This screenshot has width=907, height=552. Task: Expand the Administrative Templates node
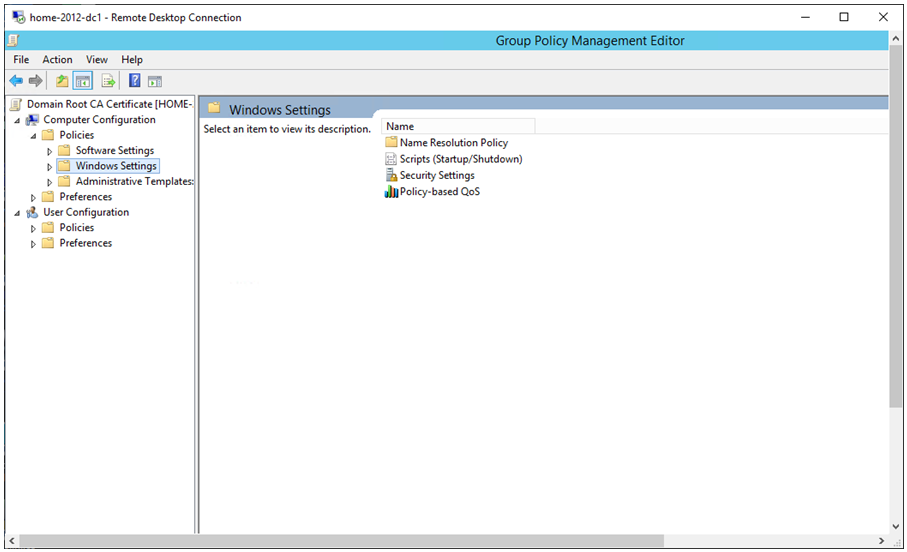49,182
